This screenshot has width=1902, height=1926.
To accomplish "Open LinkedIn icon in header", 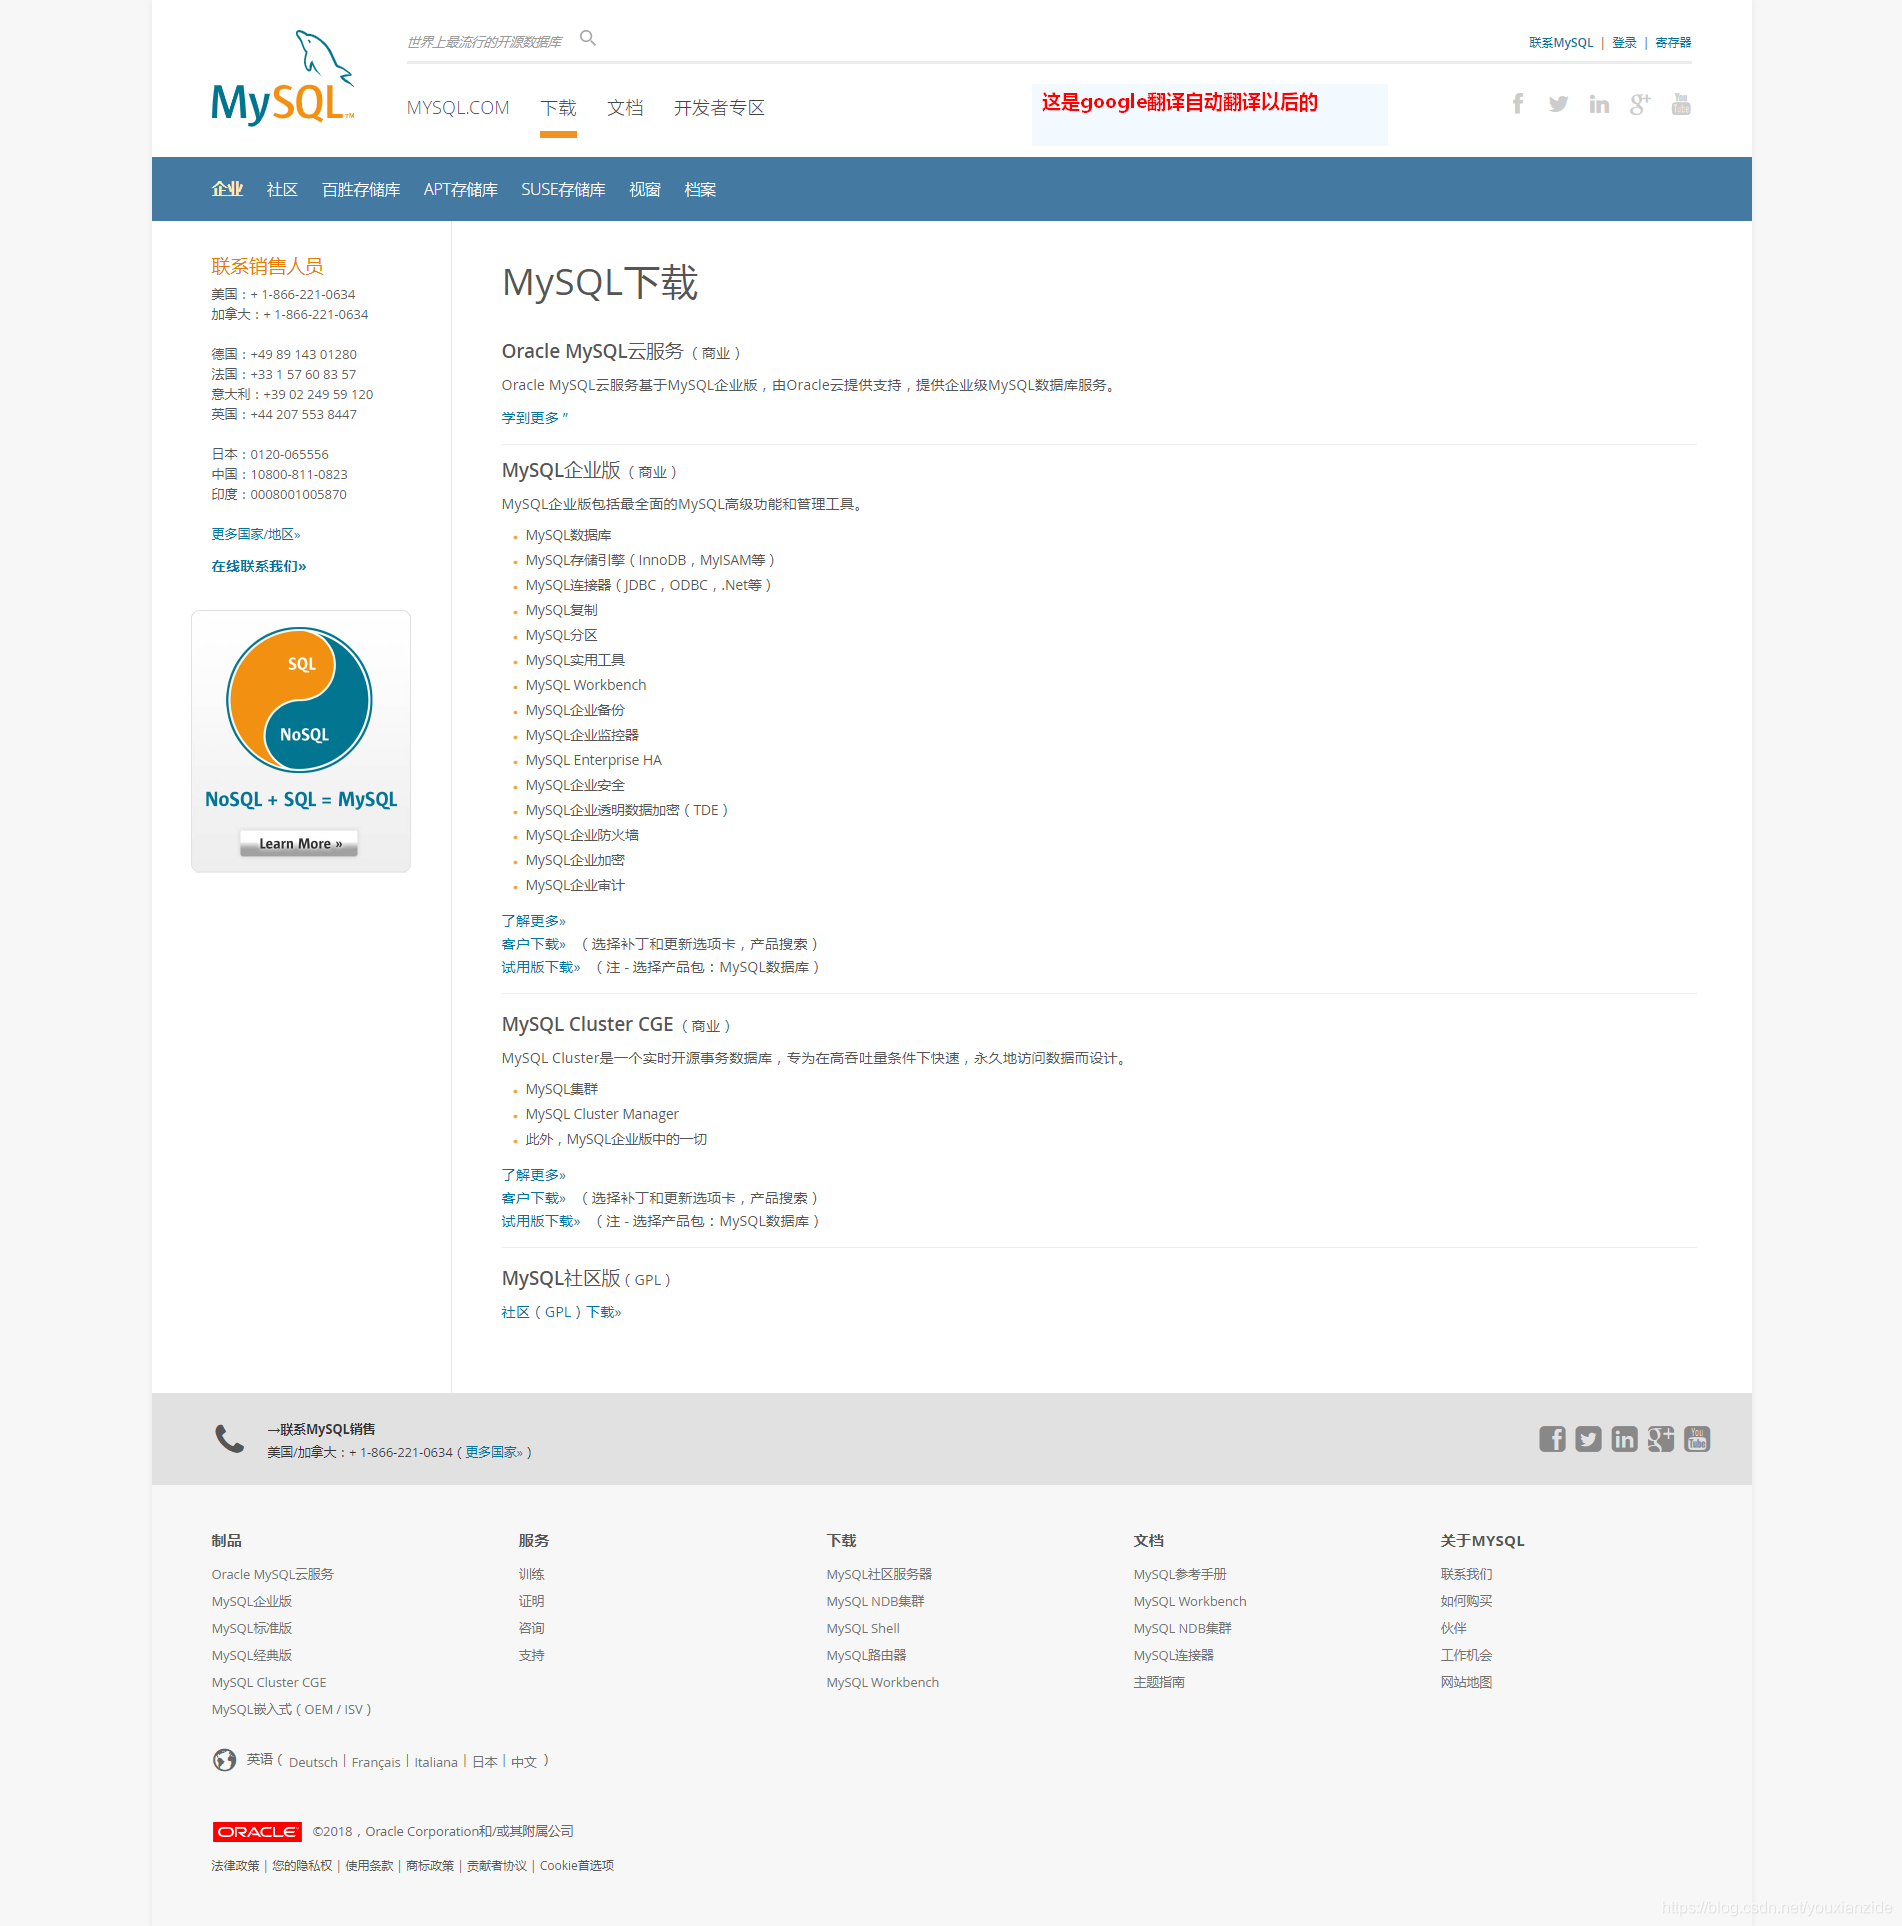I will [x=1599, y=104].
